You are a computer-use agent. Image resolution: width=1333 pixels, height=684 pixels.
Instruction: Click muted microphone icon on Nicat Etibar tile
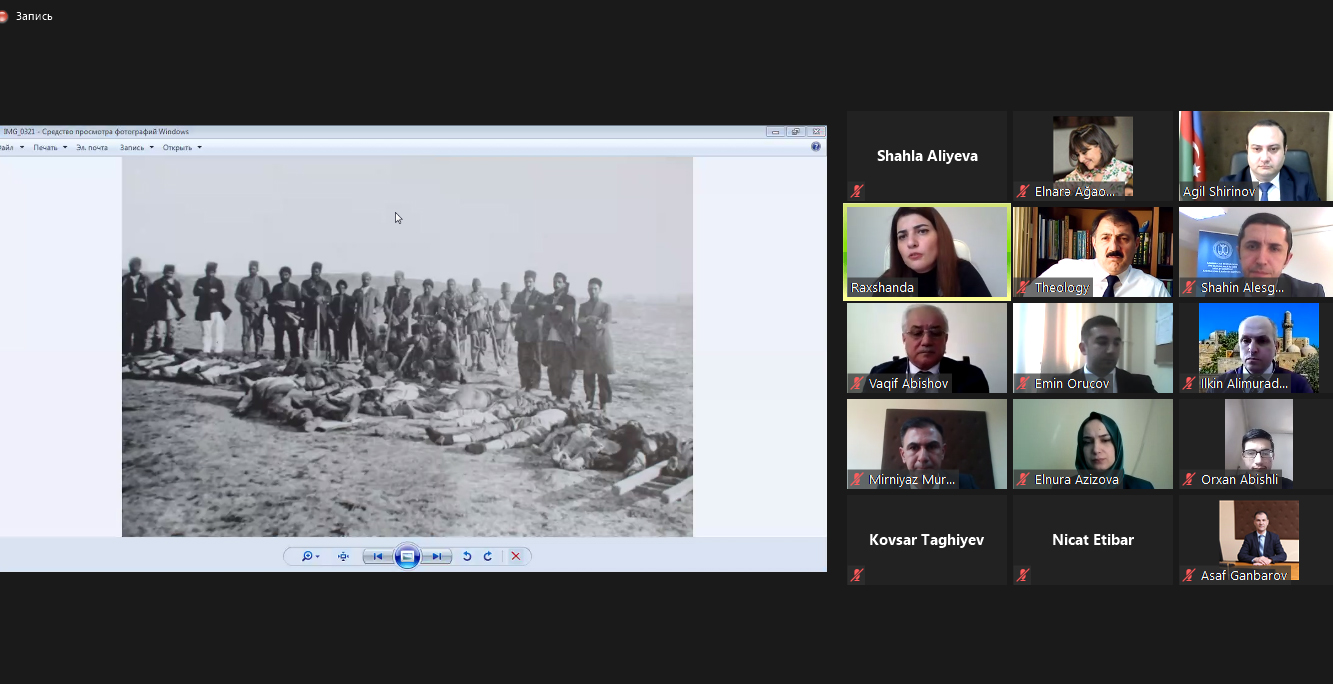pyautogui.click(x=1023, y=575)
